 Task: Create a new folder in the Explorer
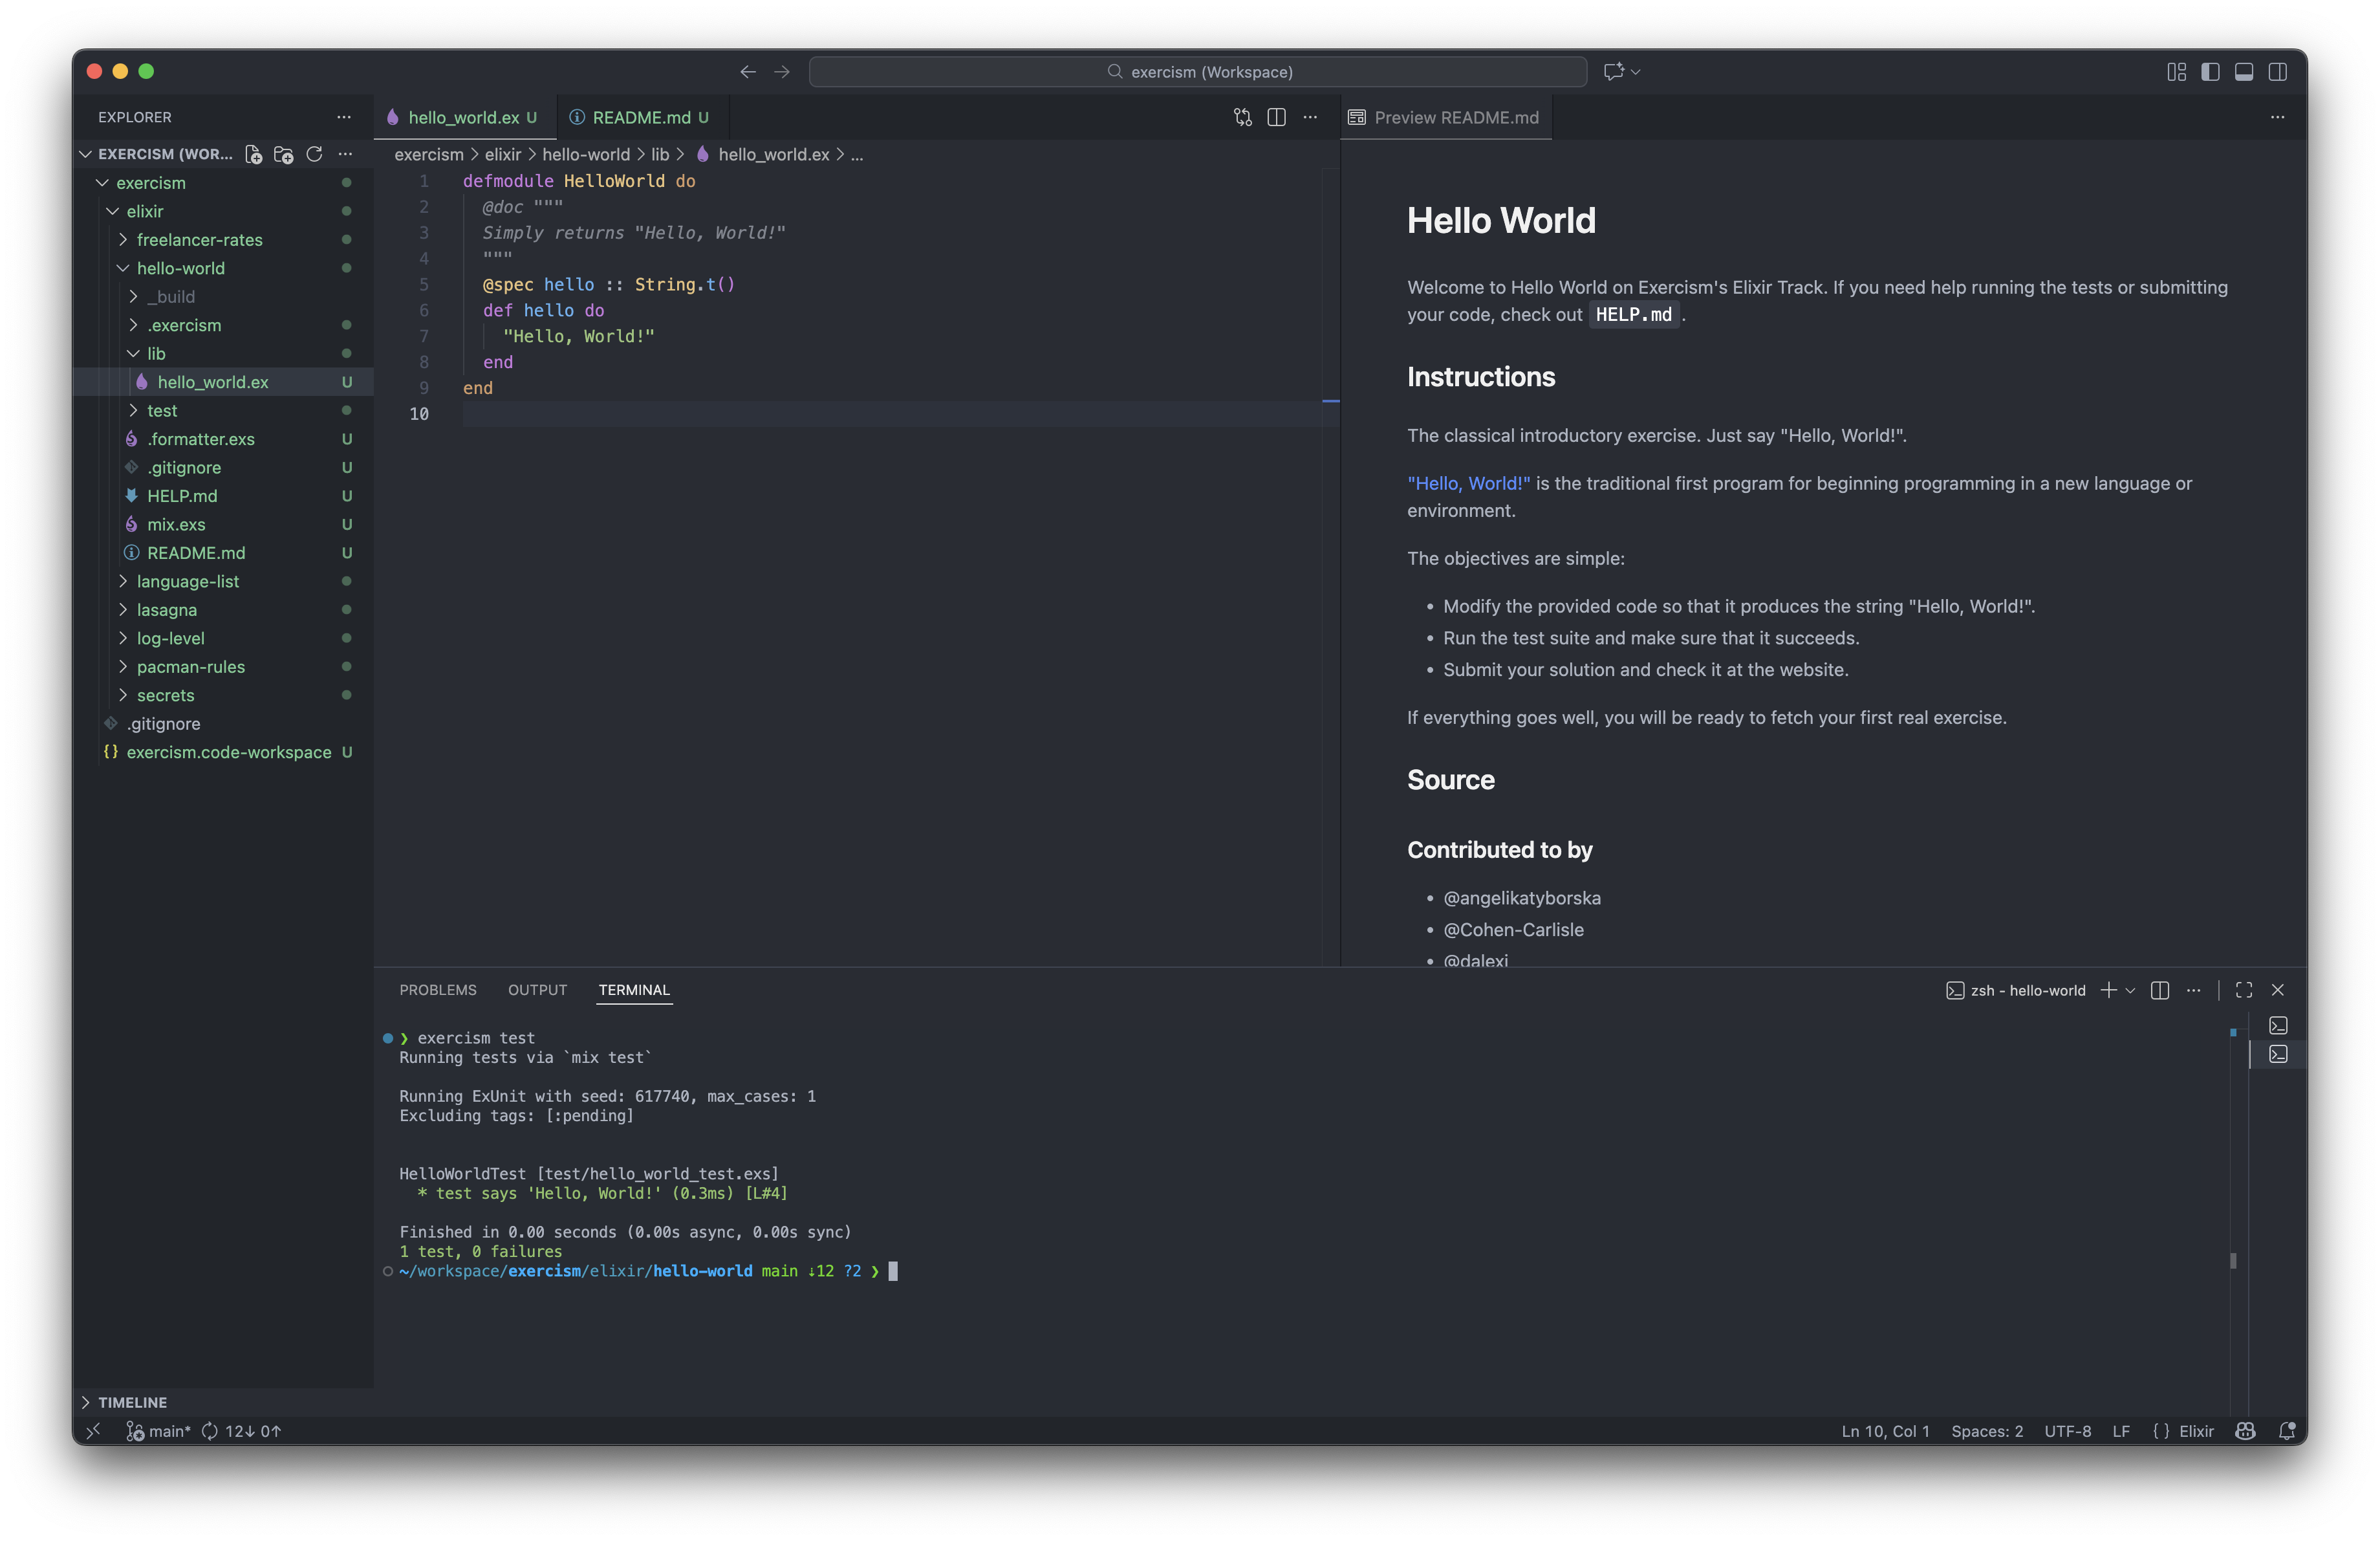coord(283,155)
